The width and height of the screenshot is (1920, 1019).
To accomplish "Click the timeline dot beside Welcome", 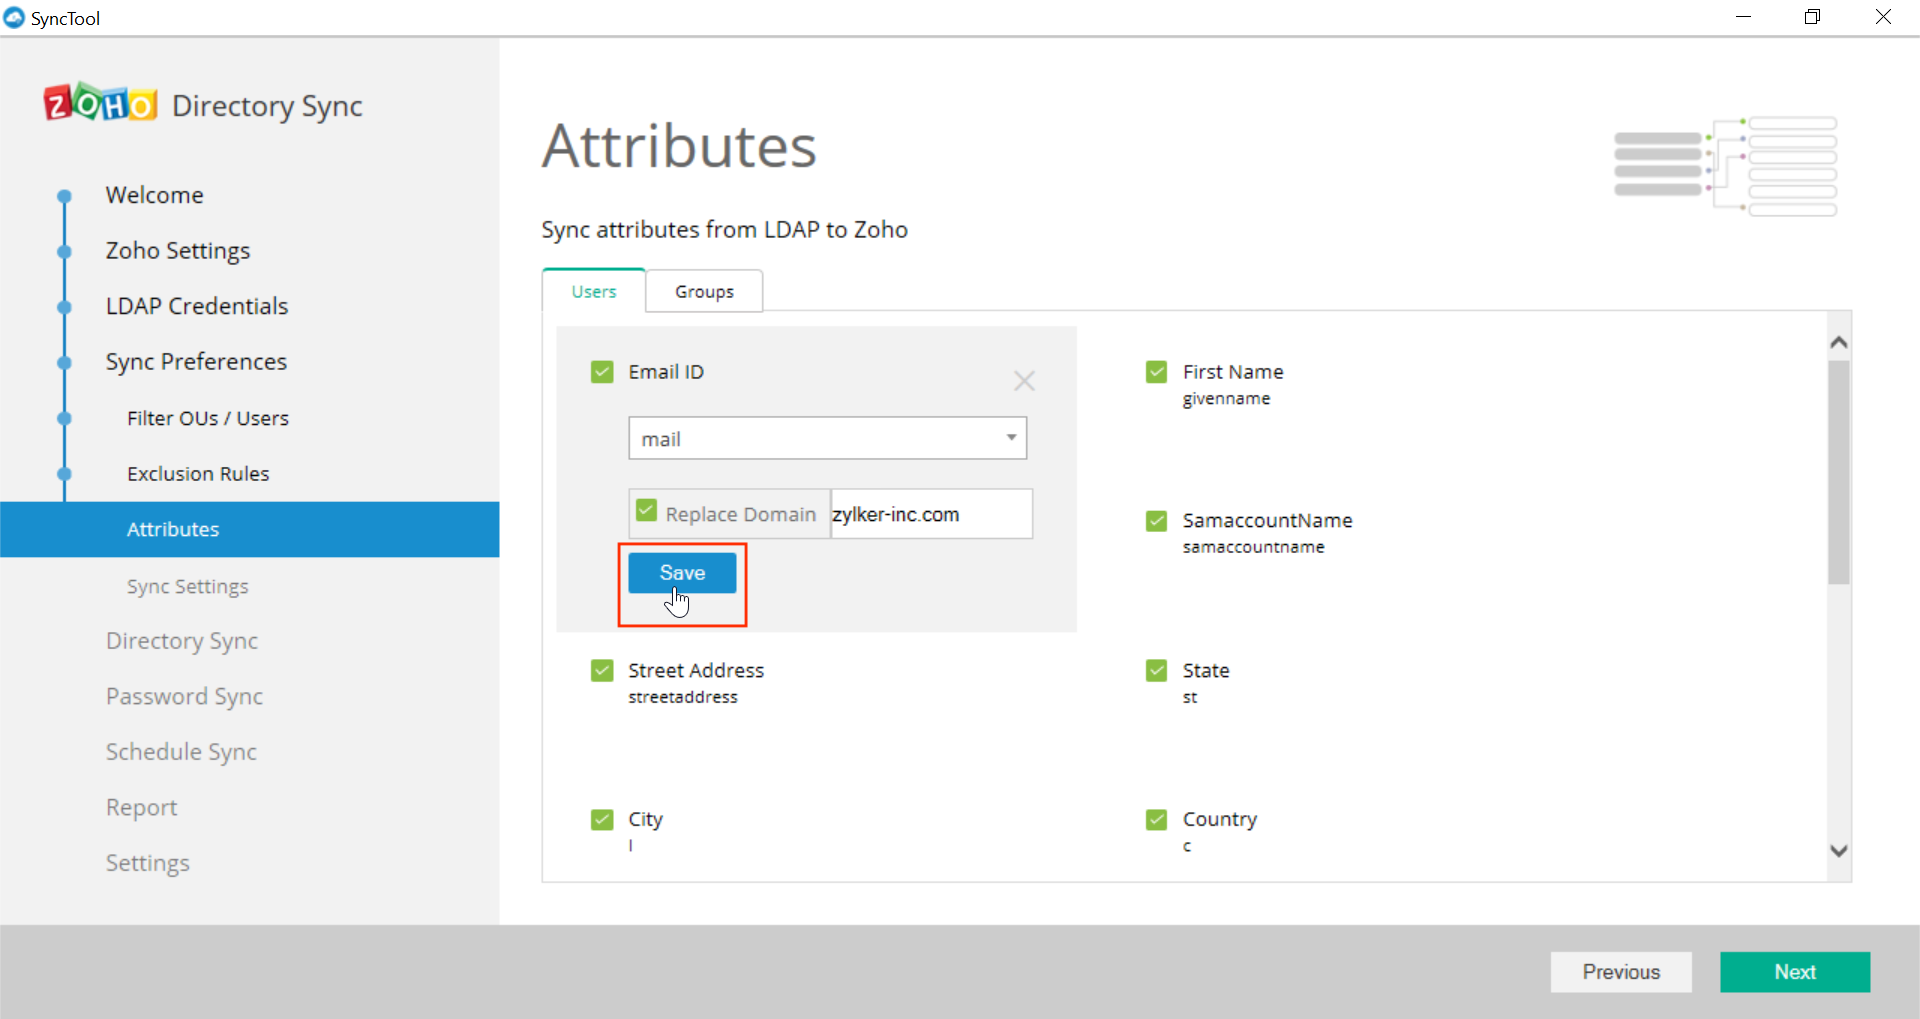I will (63, 195).
